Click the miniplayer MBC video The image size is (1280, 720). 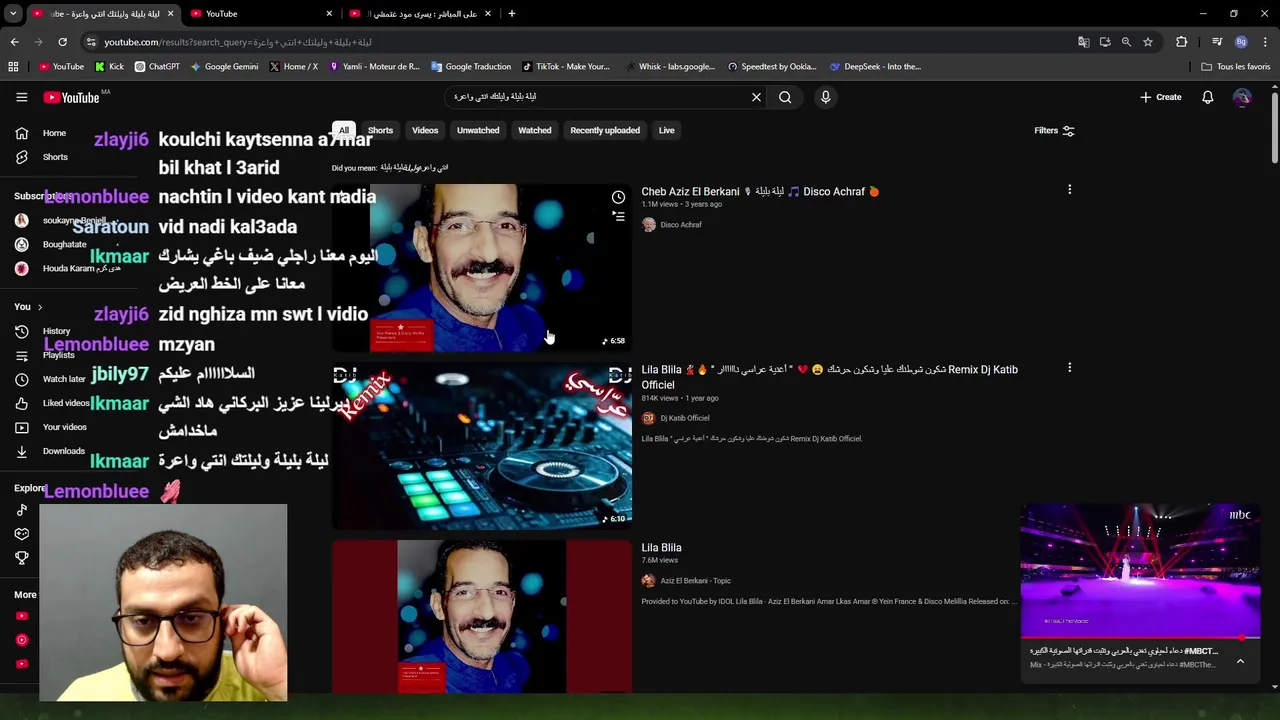point(1140,572)
